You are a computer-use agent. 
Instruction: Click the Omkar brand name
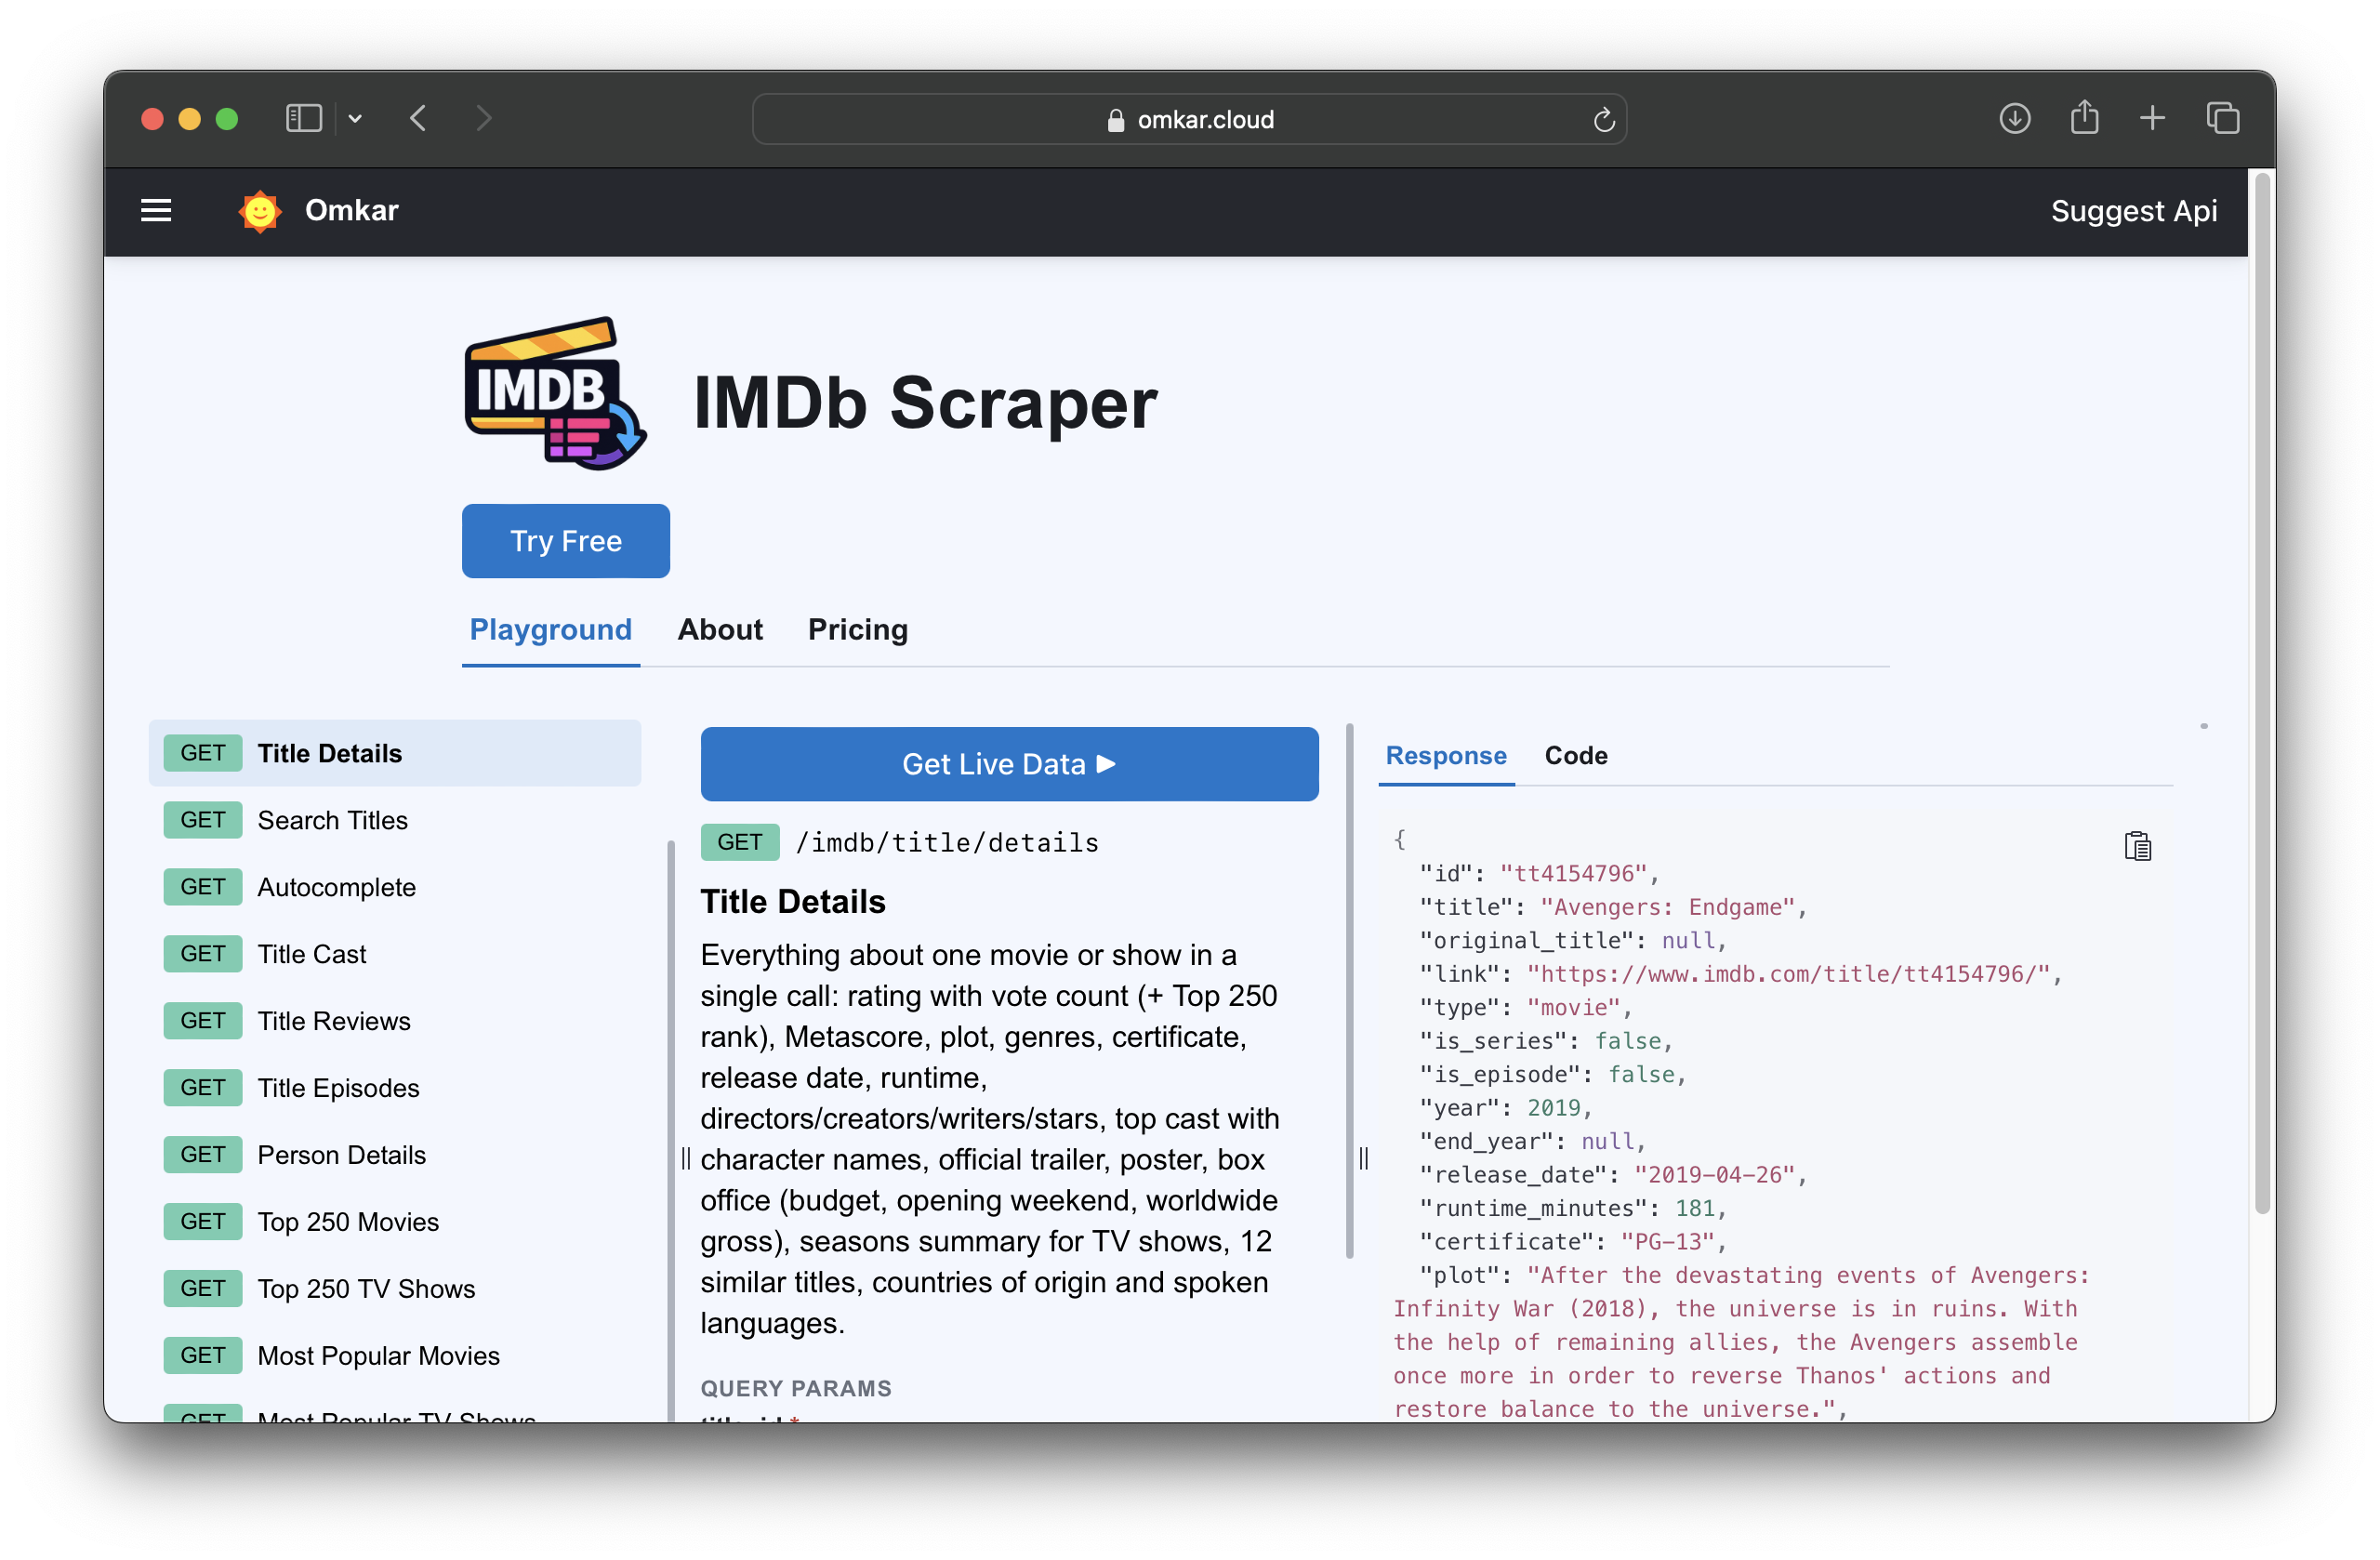click(x=351, y=210)
